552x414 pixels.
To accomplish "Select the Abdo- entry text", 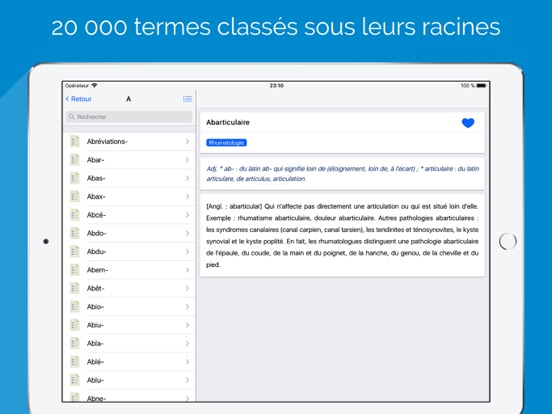I will pos(96,233).
